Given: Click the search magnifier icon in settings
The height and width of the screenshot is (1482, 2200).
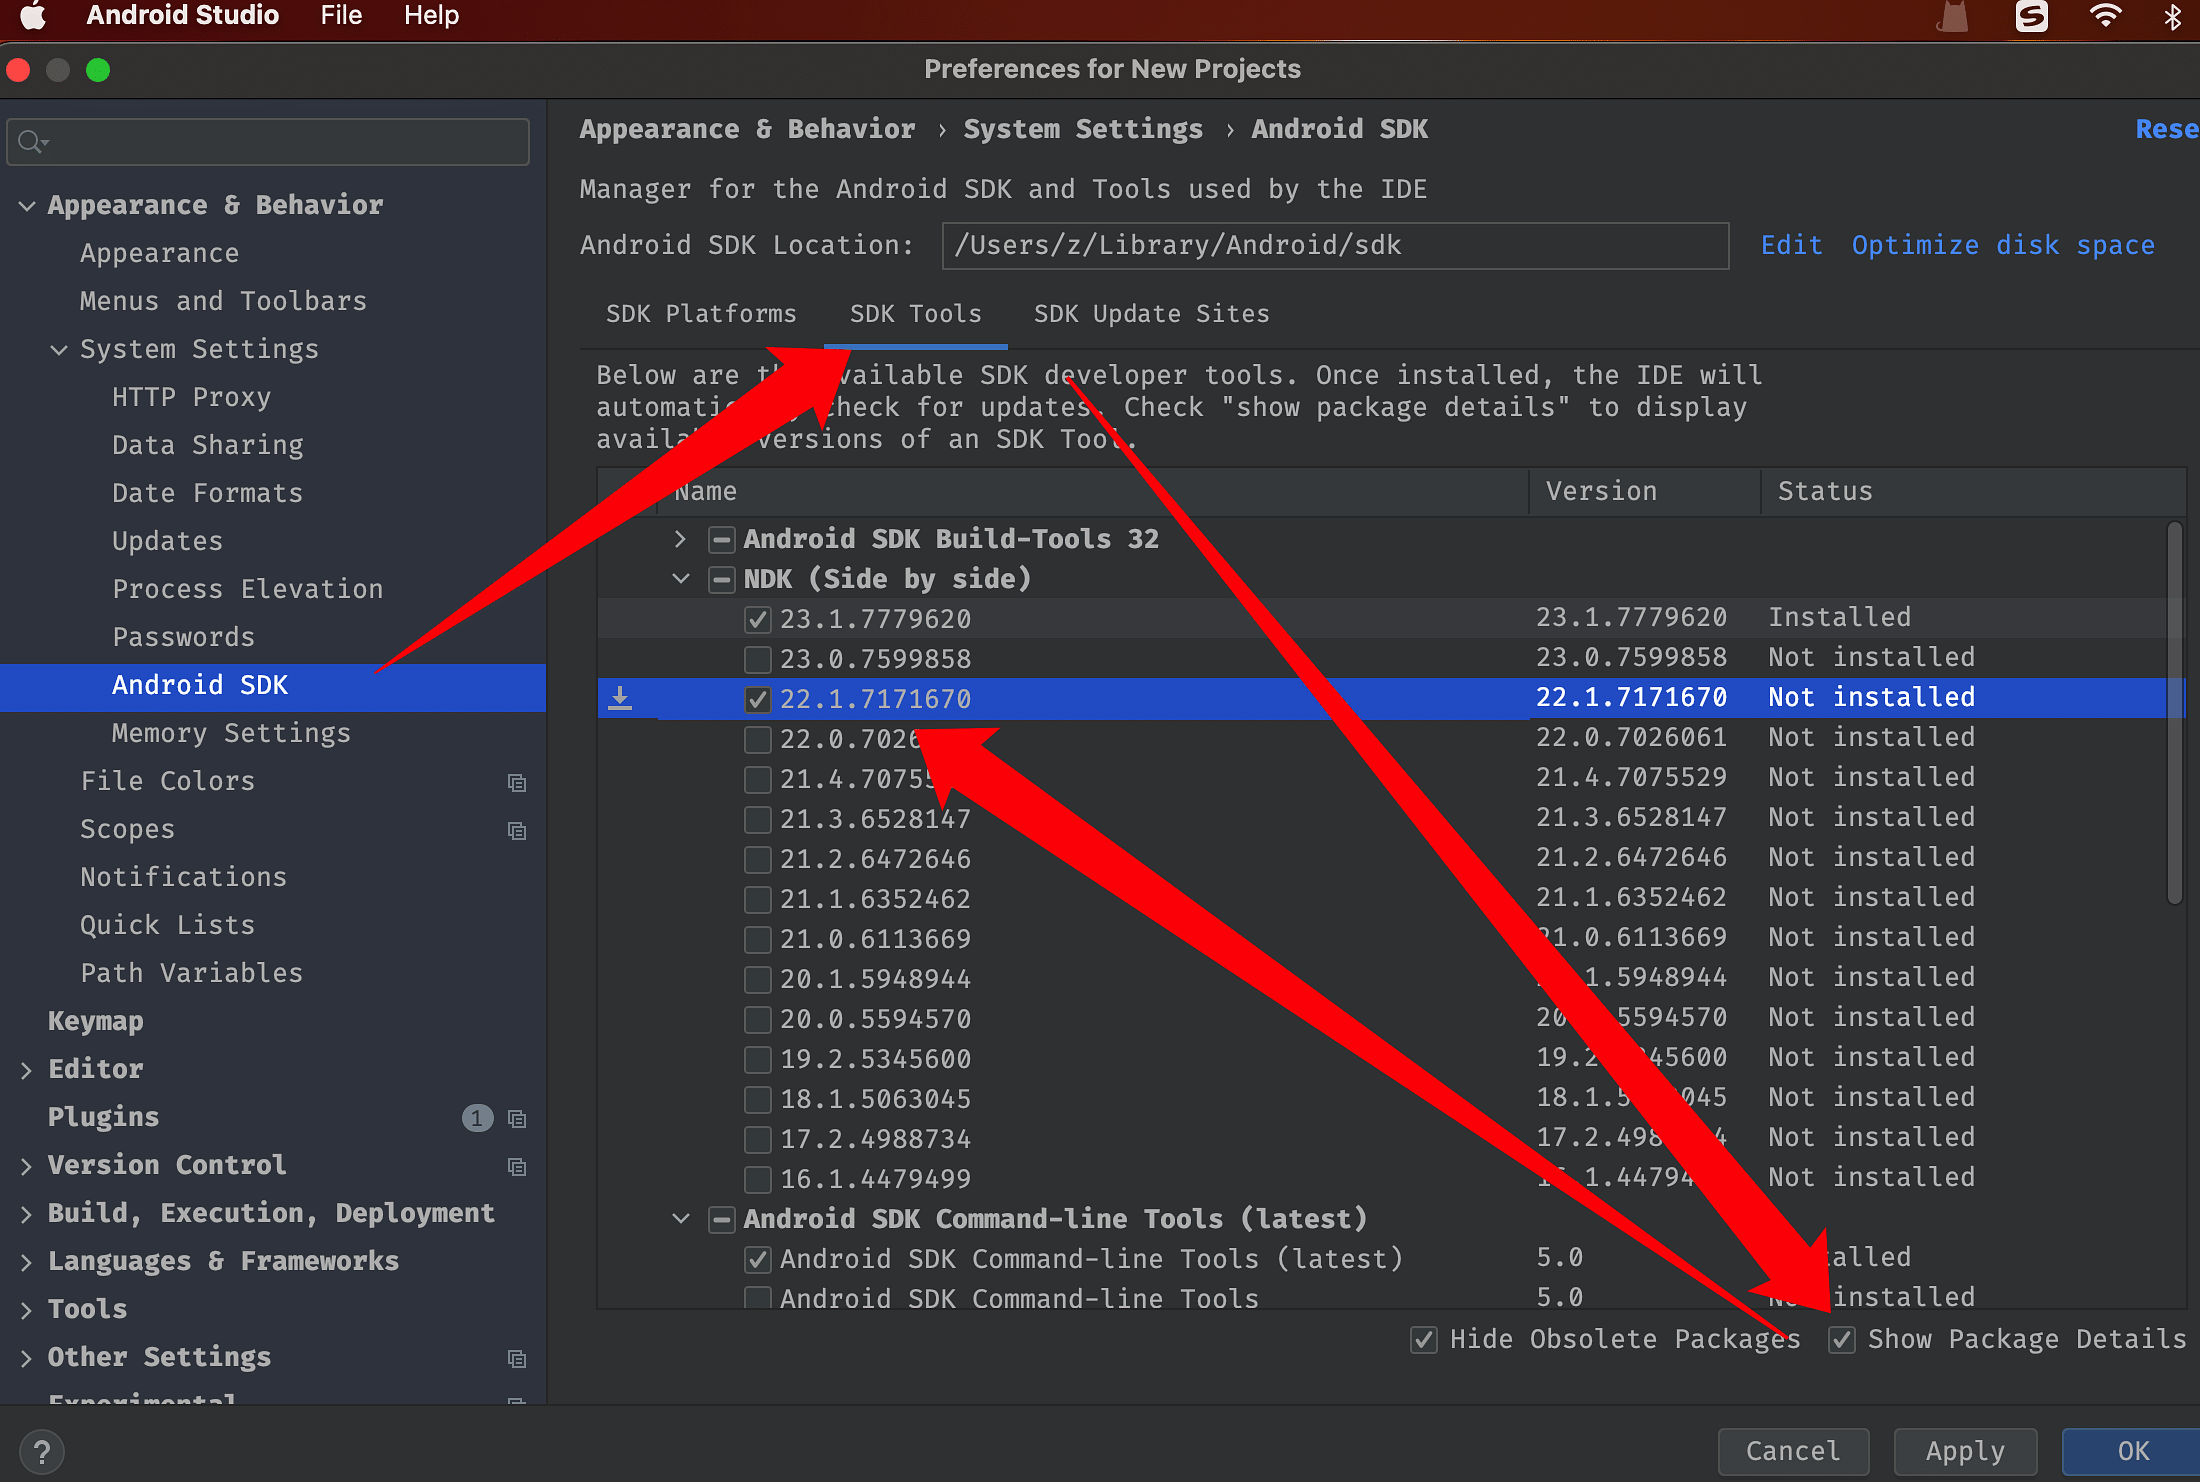Looking at the screenshot, I should (x=32, y=142).
